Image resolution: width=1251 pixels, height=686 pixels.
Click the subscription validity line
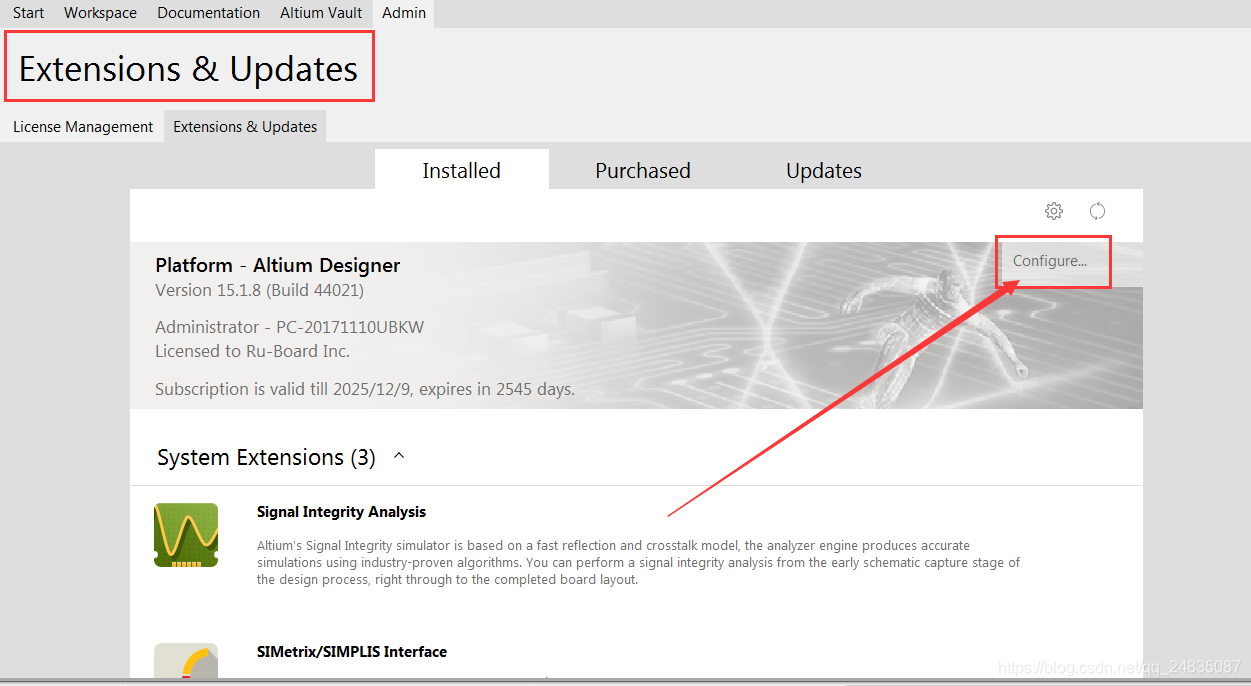pos(365,389)
